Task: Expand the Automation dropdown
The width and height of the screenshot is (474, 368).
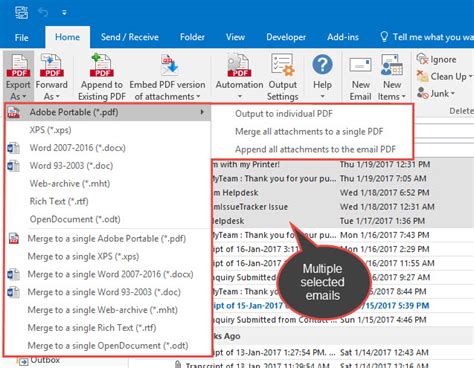Action: coord(240,97)
